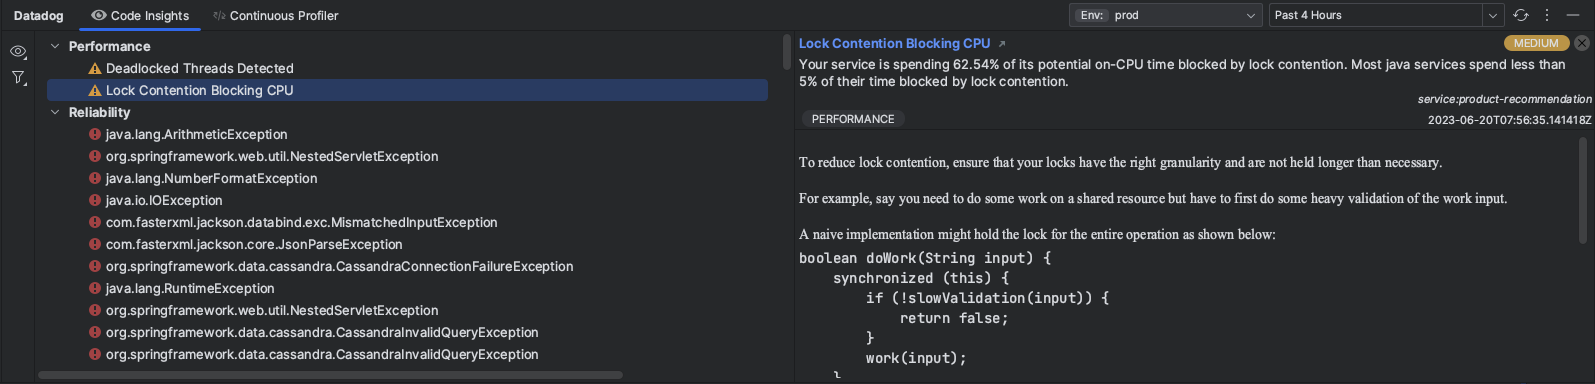Toggle the eye view options icon
The width and height of the screenshot is (1595, 384).
point(18,52)
